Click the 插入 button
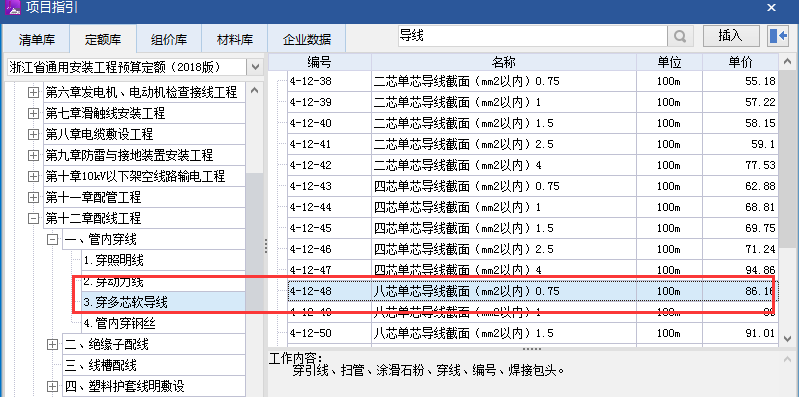 [731, 36]
